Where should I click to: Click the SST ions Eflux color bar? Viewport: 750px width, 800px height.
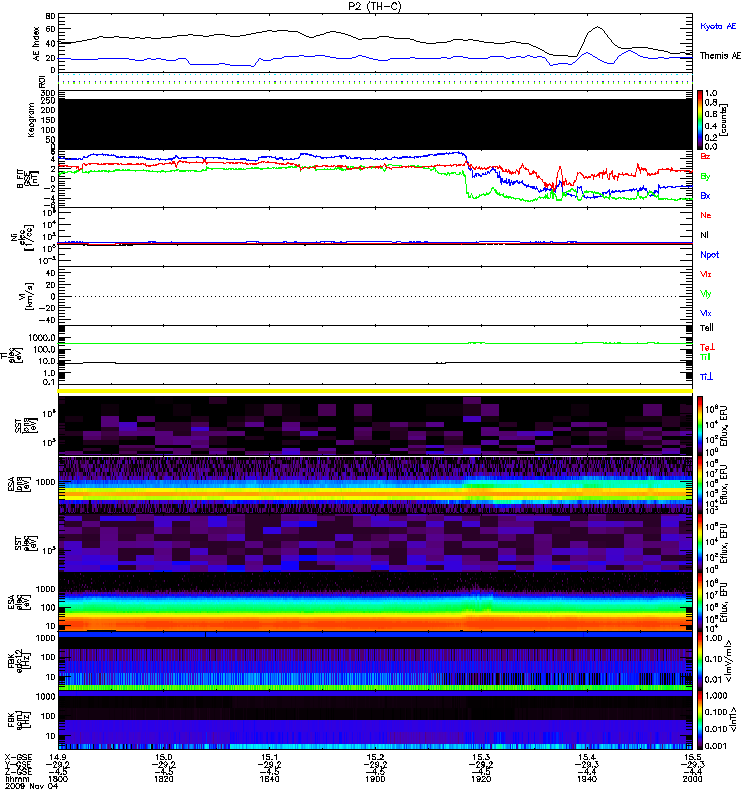click(700, 426)
